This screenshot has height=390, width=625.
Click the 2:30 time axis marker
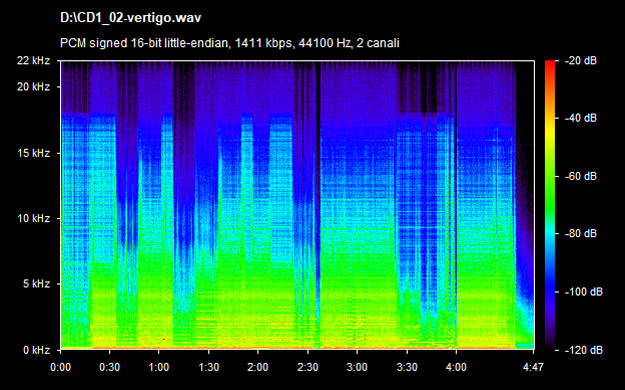coord(308,367)
